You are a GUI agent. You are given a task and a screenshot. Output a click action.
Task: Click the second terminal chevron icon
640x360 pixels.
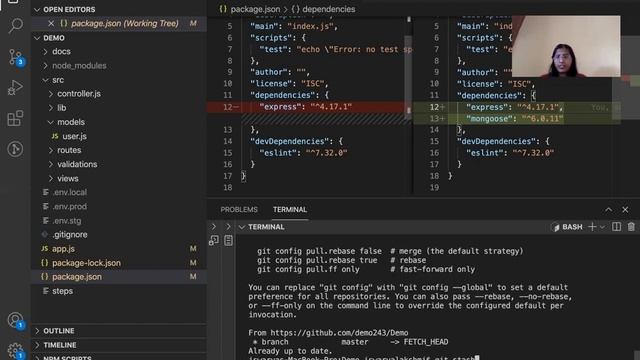point(228,227)
